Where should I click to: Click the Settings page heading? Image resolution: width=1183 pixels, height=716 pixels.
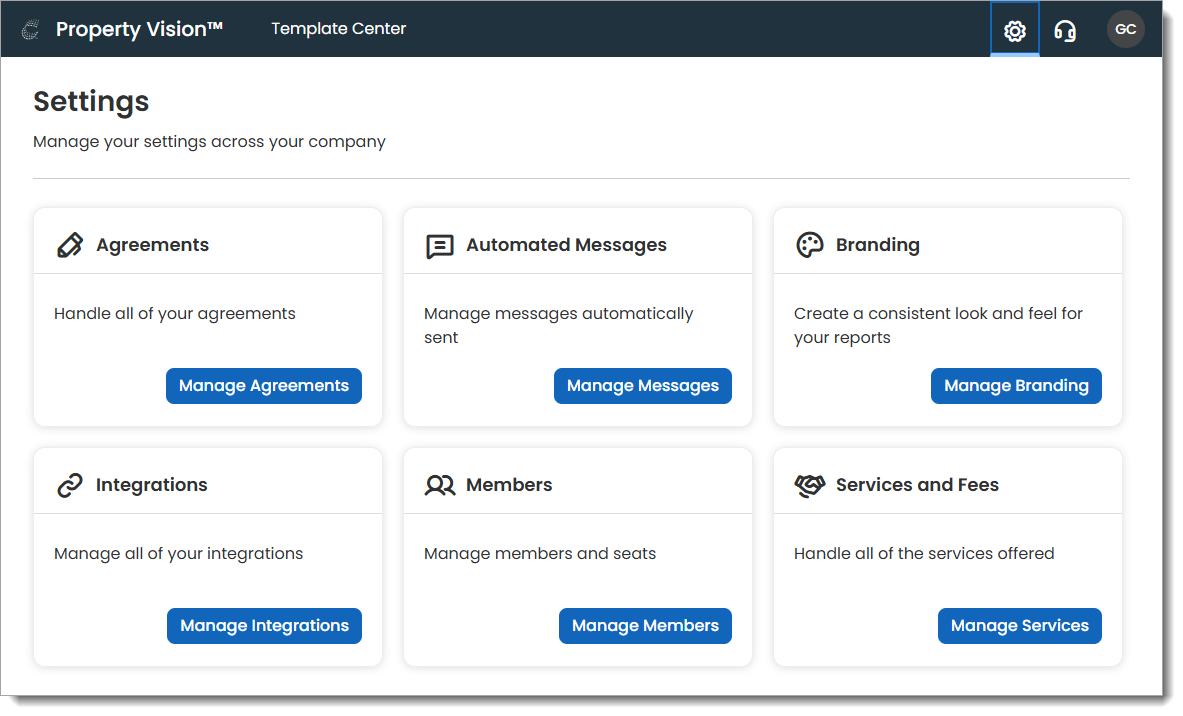coord(91,101)
